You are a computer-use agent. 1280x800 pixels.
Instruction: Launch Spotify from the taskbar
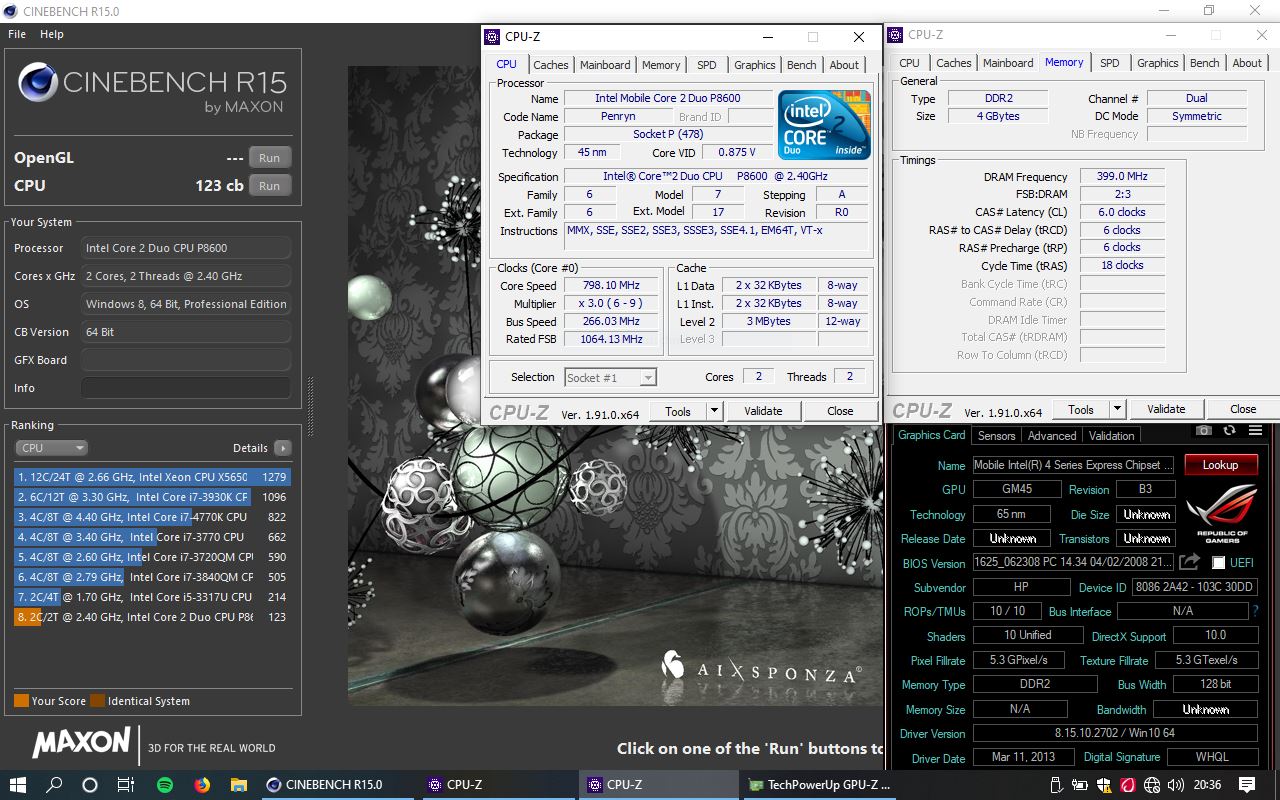165,785
